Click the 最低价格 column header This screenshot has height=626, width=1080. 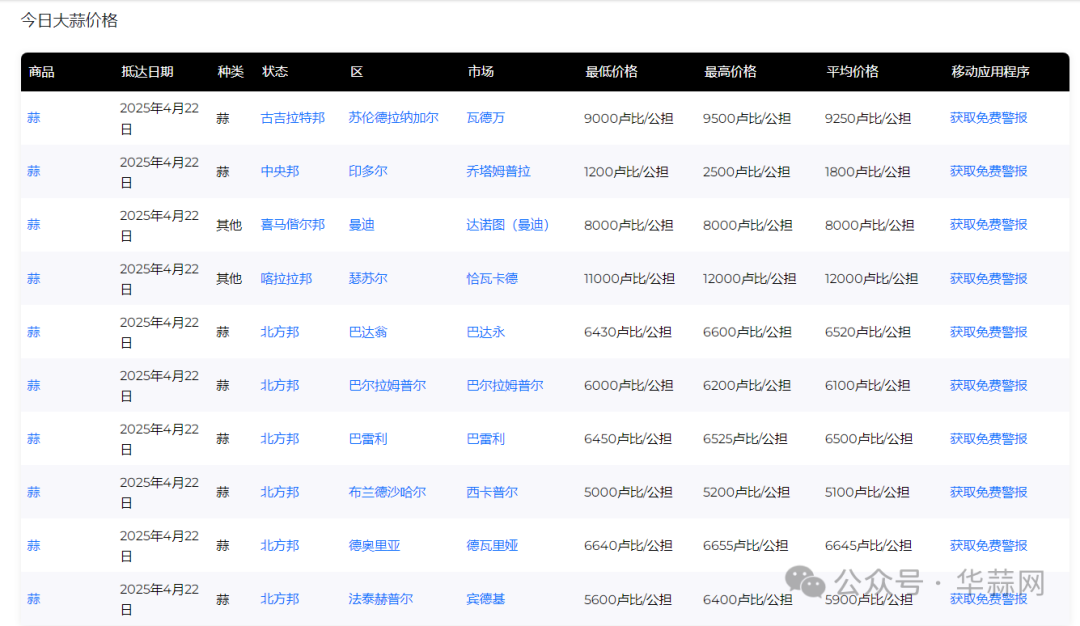pyautogui.click(x=611, y=72)
